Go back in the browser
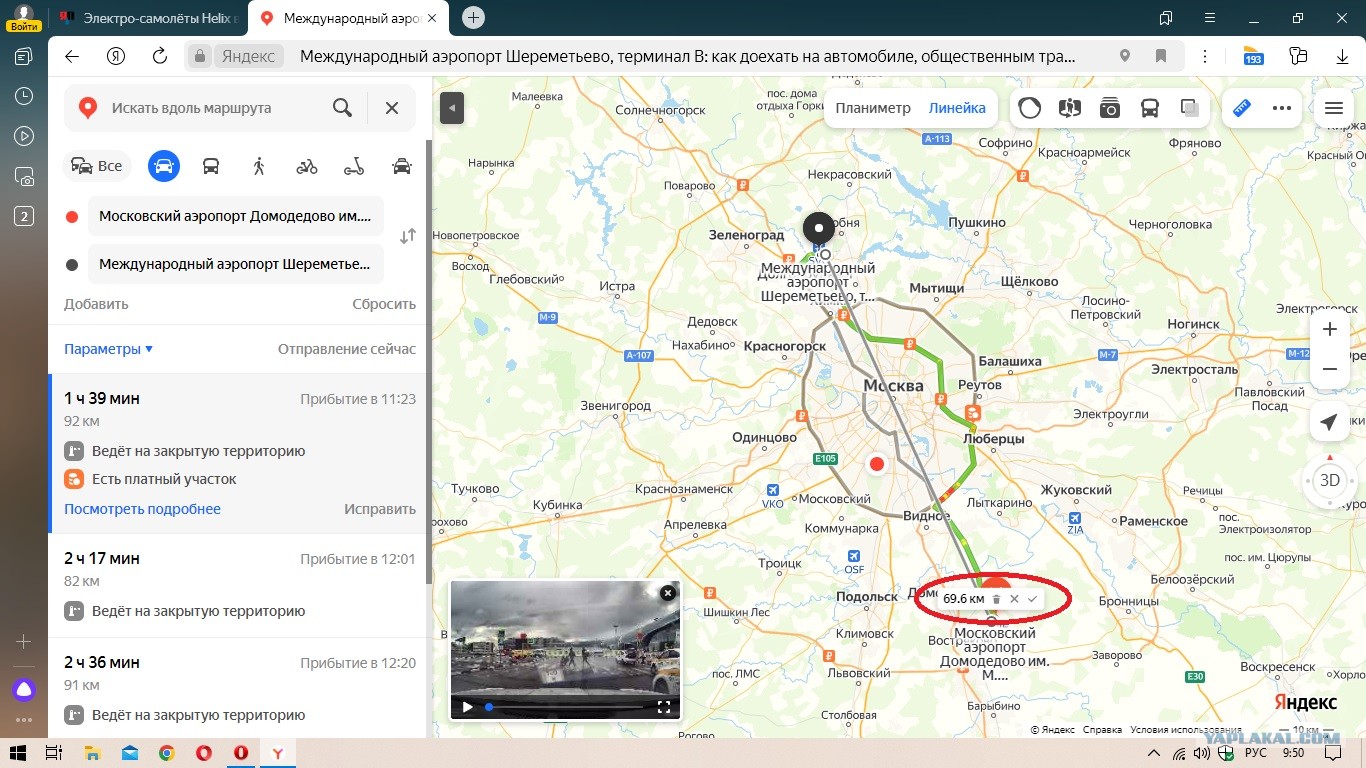1366x768 pixels. (72, 56)
